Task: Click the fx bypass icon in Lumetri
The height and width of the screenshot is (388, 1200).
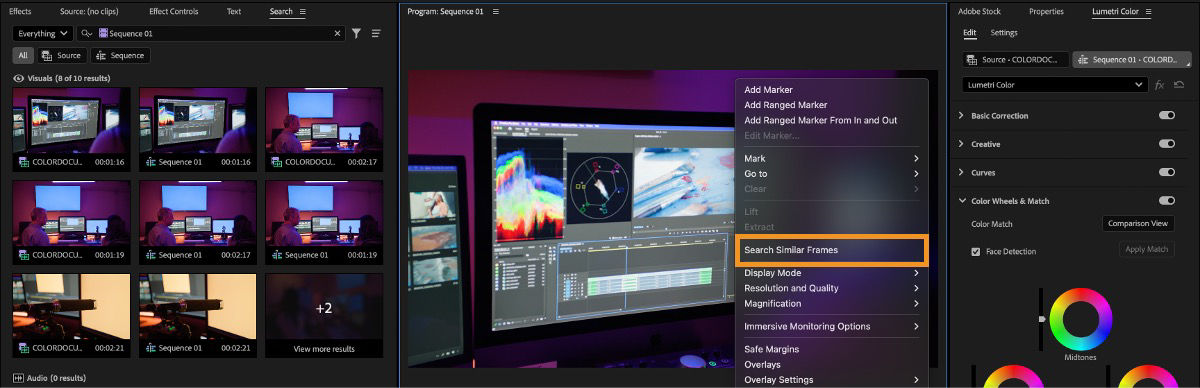Action: (x=1160, y=85)
